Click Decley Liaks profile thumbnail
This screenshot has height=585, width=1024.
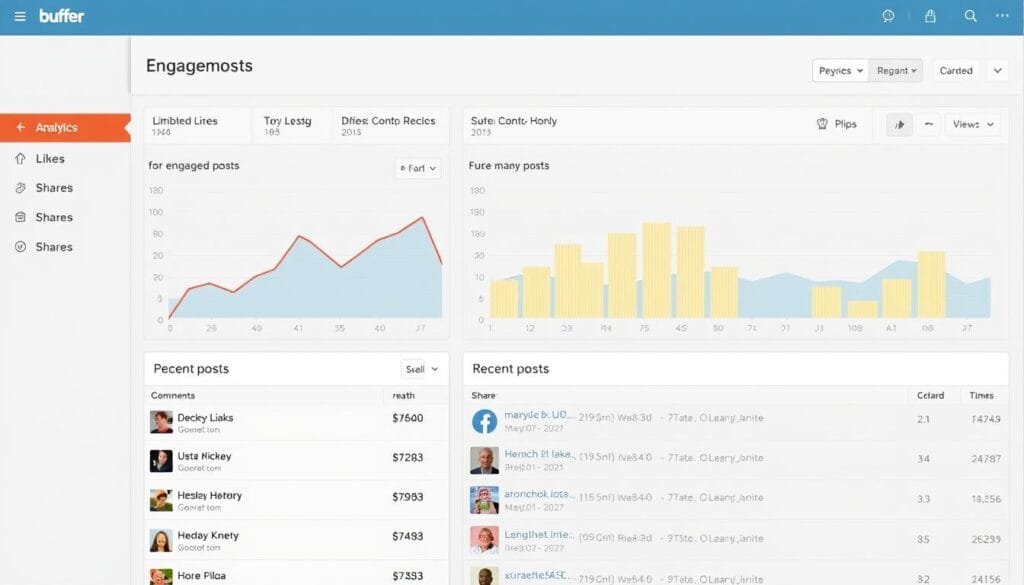point(161,422)
